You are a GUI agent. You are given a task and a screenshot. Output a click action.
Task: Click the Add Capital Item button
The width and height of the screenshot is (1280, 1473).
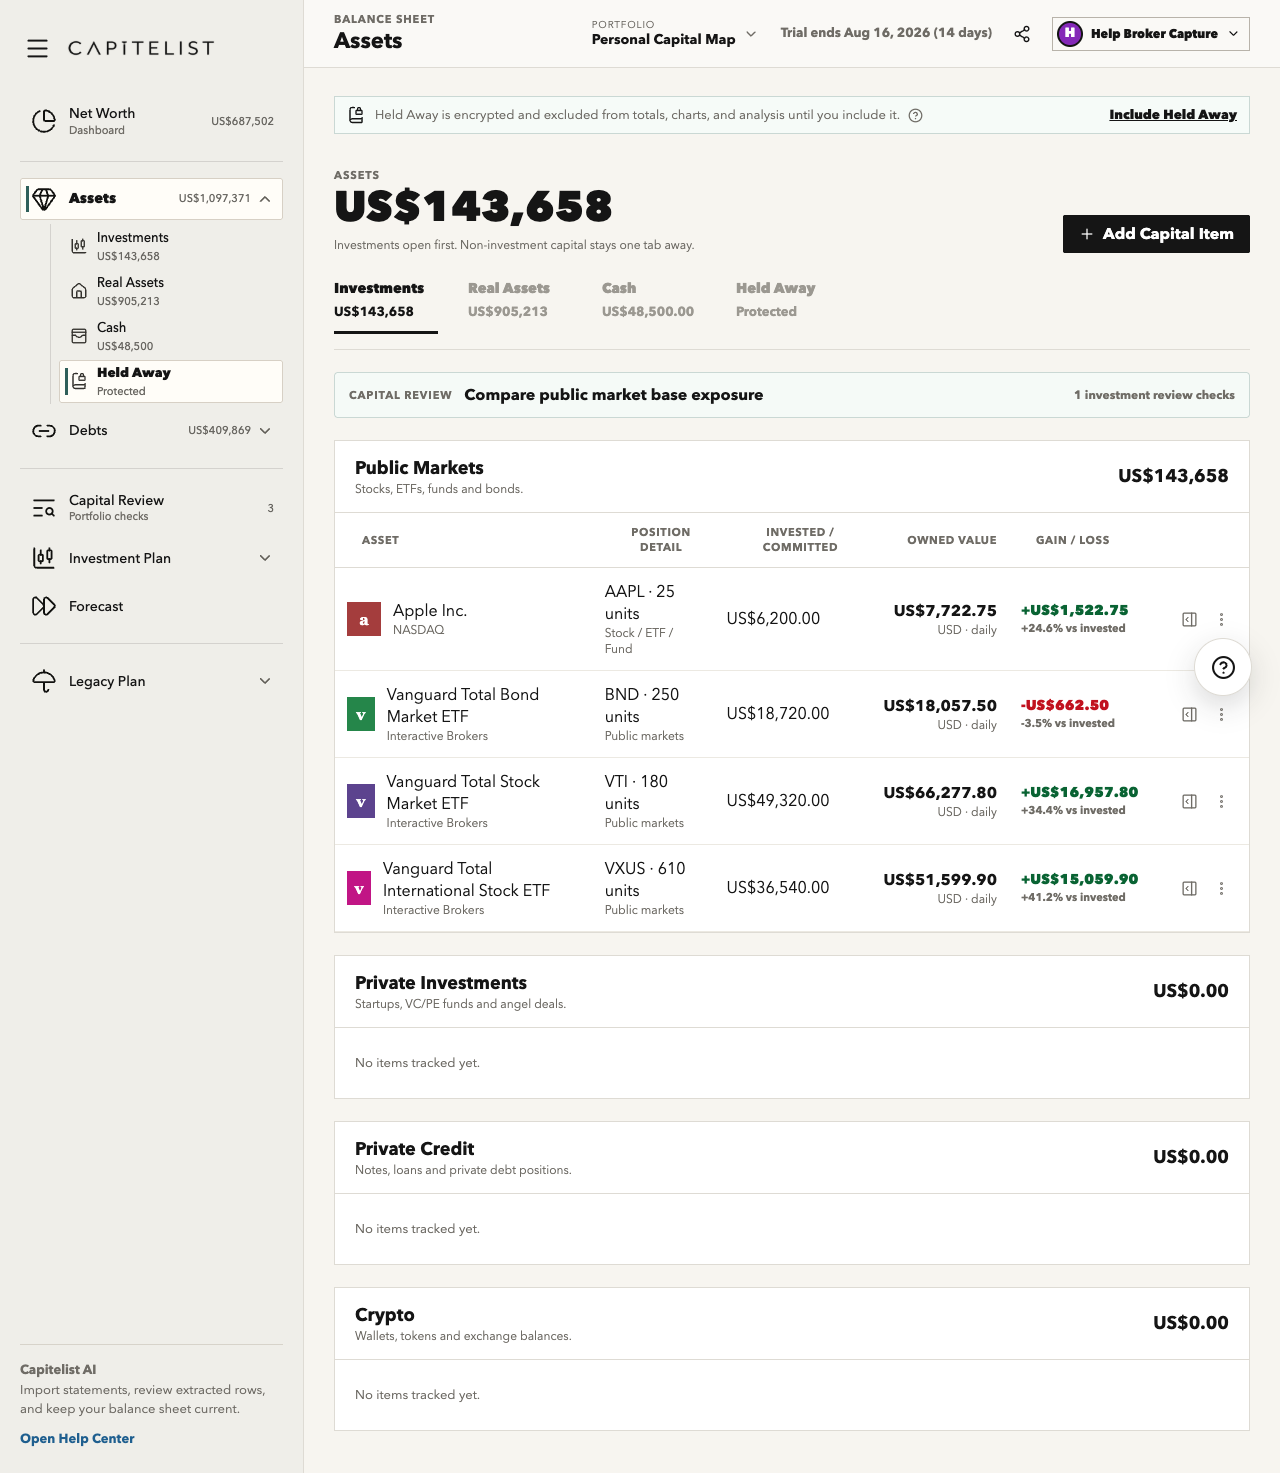point(1156,234)
